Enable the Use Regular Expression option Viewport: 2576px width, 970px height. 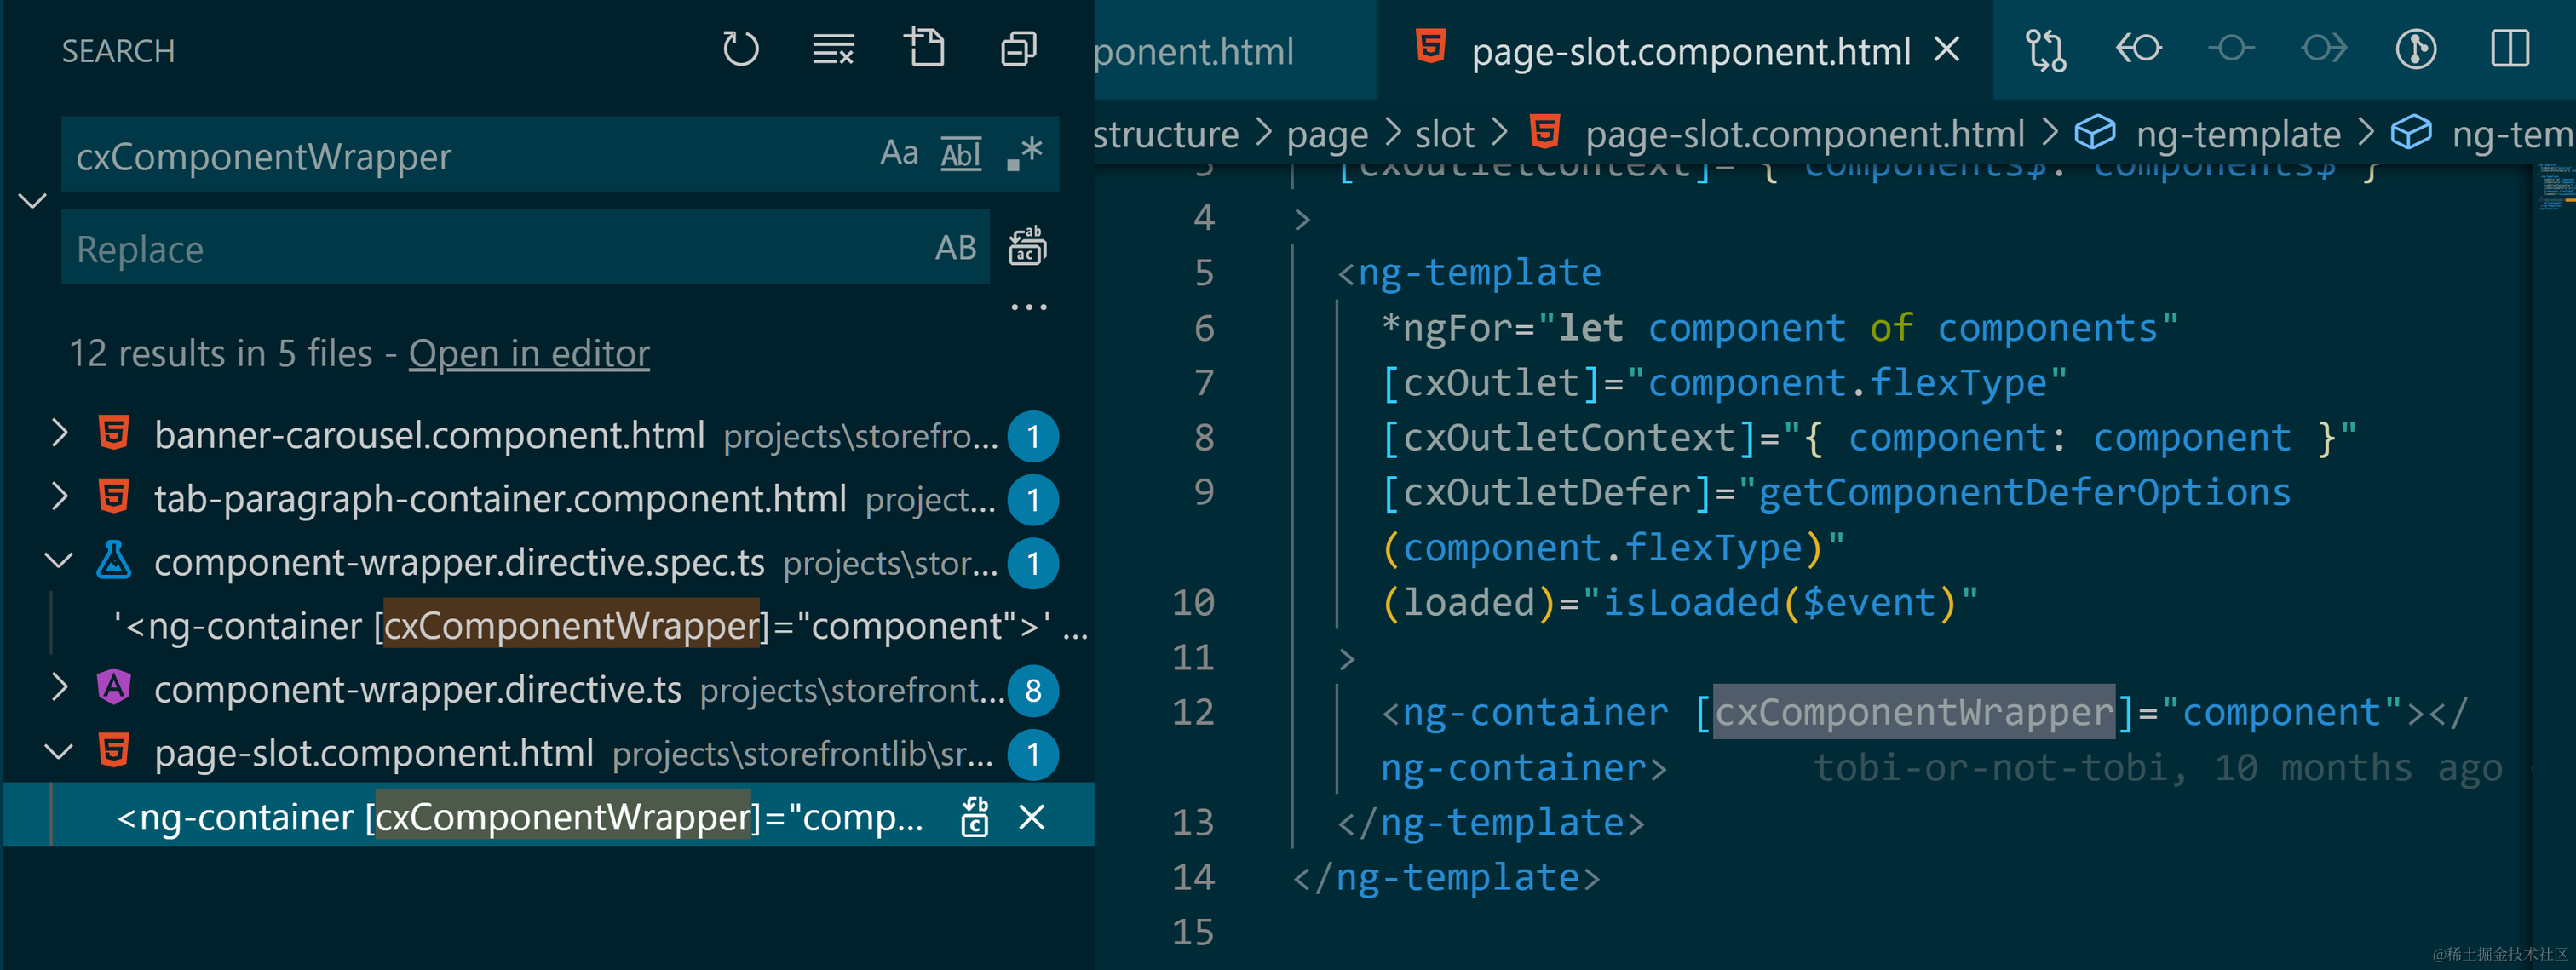click(1025, 154)
